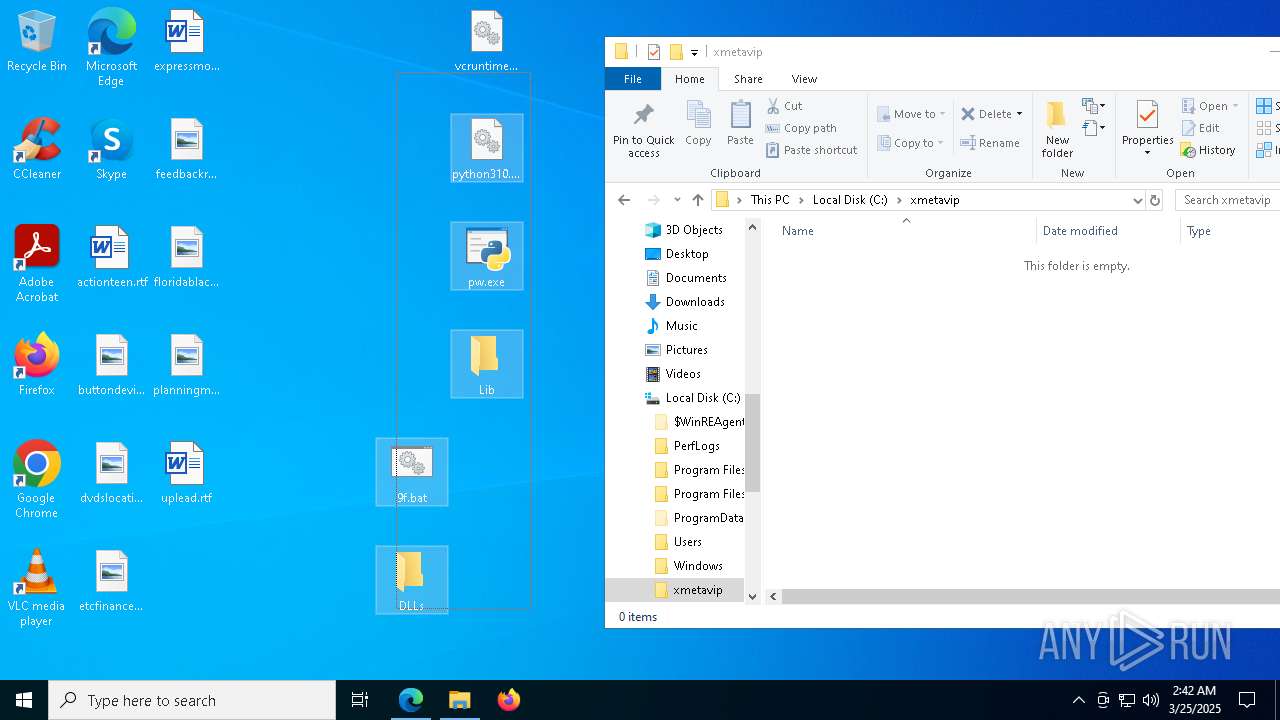Select Lib folder on desktop
1280x720 pixels.
tap(487, 365)
